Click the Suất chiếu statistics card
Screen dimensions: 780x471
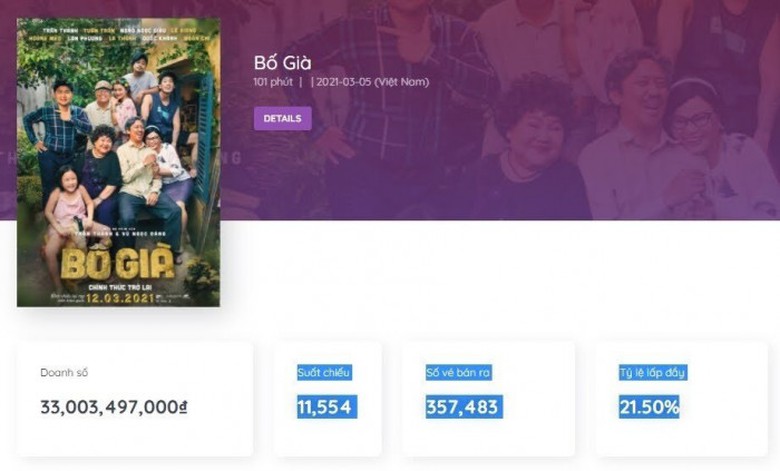tap(328, 399)
